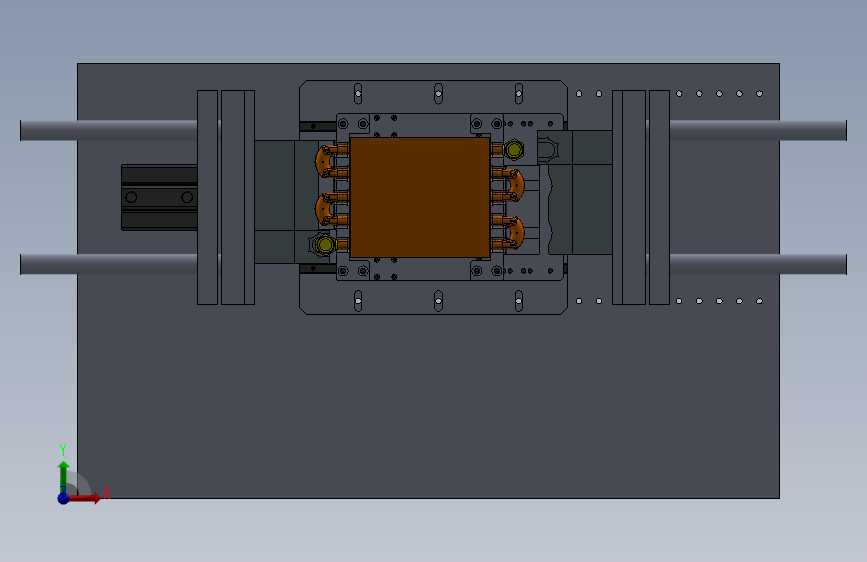Select the lower orange curved tube left of the block
The image size is (867, 562).
(x=324, y=209)
